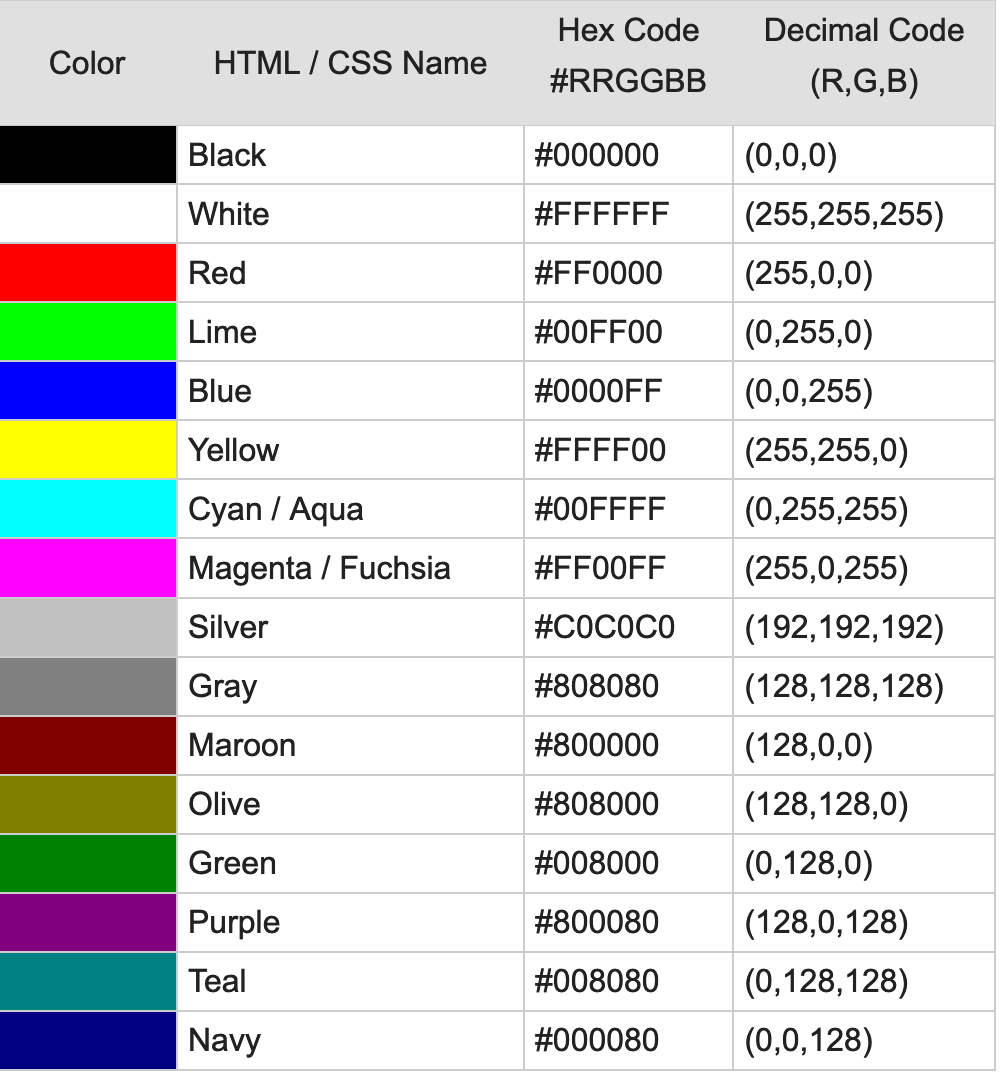Screen dimensions: 1002x1072
Task: Select the 'Teal' name cell
Action: pyautogui.click(x=350, y=981)
